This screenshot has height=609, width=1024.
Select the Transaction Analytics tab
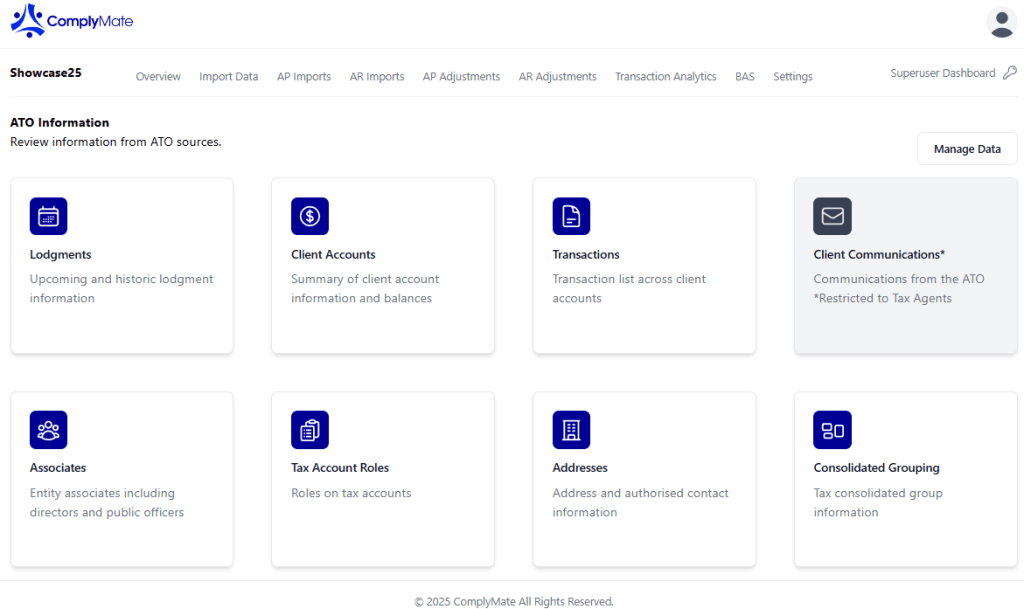[665, 77]
